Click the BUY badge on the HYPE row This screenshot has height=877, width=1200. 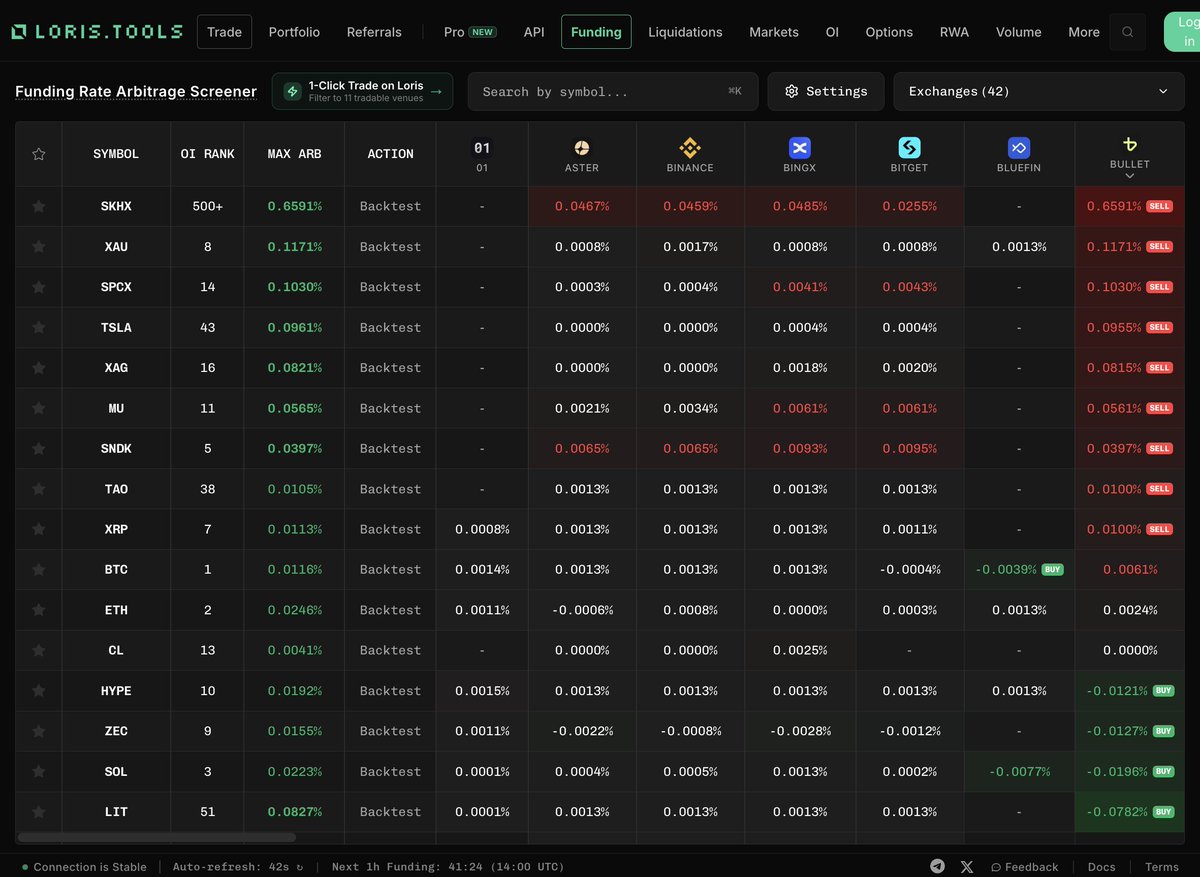tap(1163, 691)
